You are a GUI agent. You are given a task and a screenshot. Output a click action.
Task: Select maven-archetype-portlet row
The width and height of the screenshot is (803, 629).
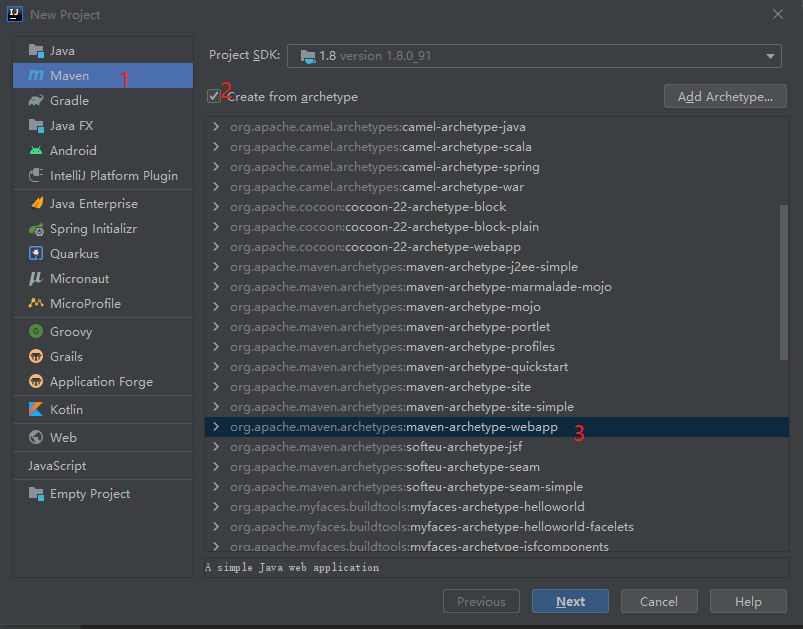[496, 326]
